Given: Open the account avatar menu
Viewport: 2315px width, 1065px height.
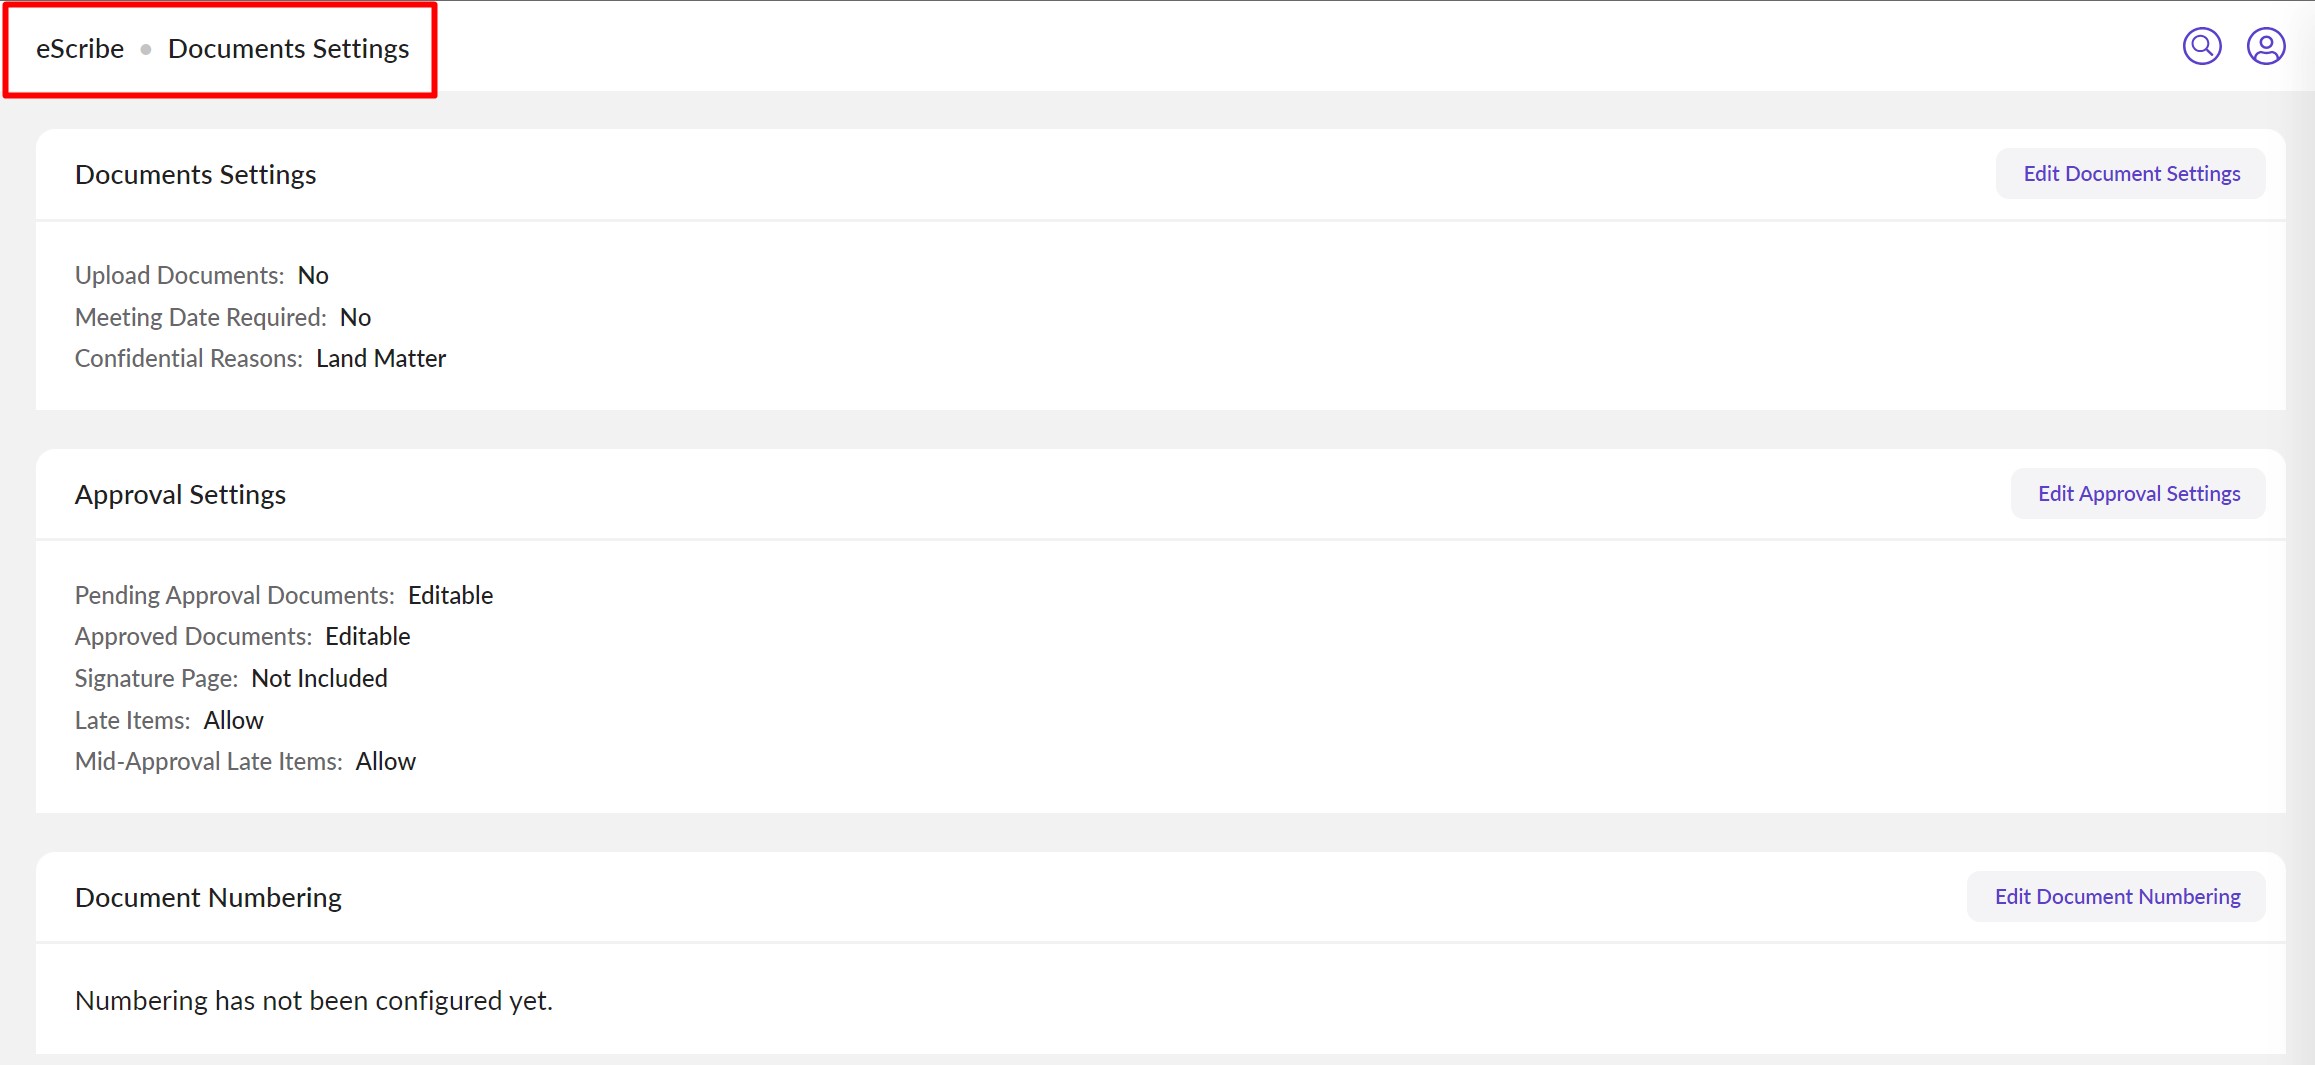Looking at the screenshot, I should pyautogui.click(x=2266, y=45).
